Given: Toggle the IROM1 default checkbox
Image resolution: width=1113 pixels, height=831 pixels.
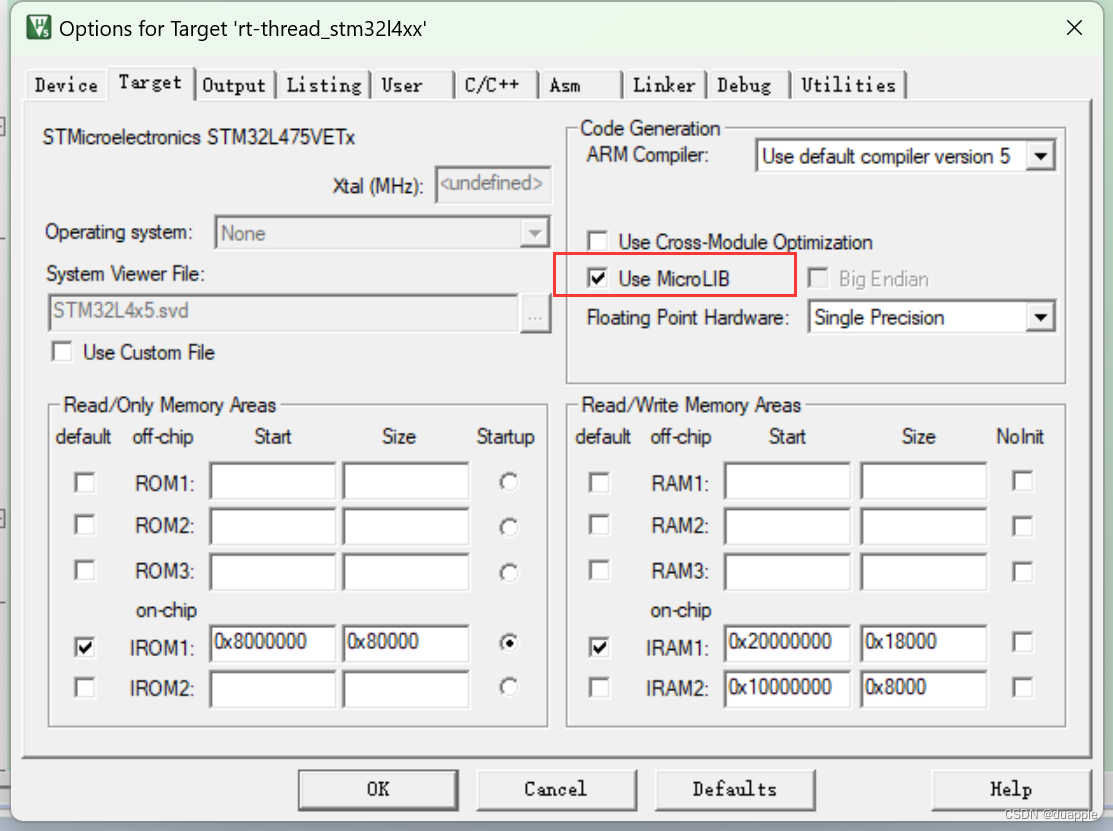Looking at the screenshot, I should (x=84, y=646).
